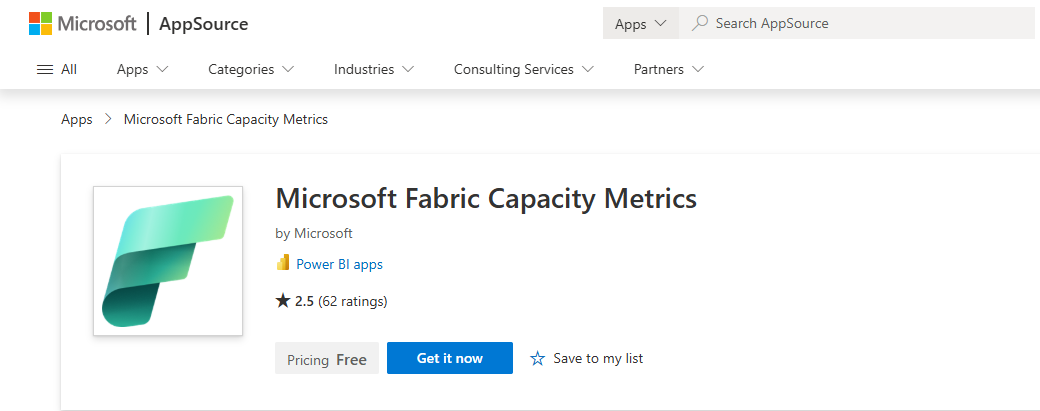
Task: Click Save to my list link
Action: point(598,358)
